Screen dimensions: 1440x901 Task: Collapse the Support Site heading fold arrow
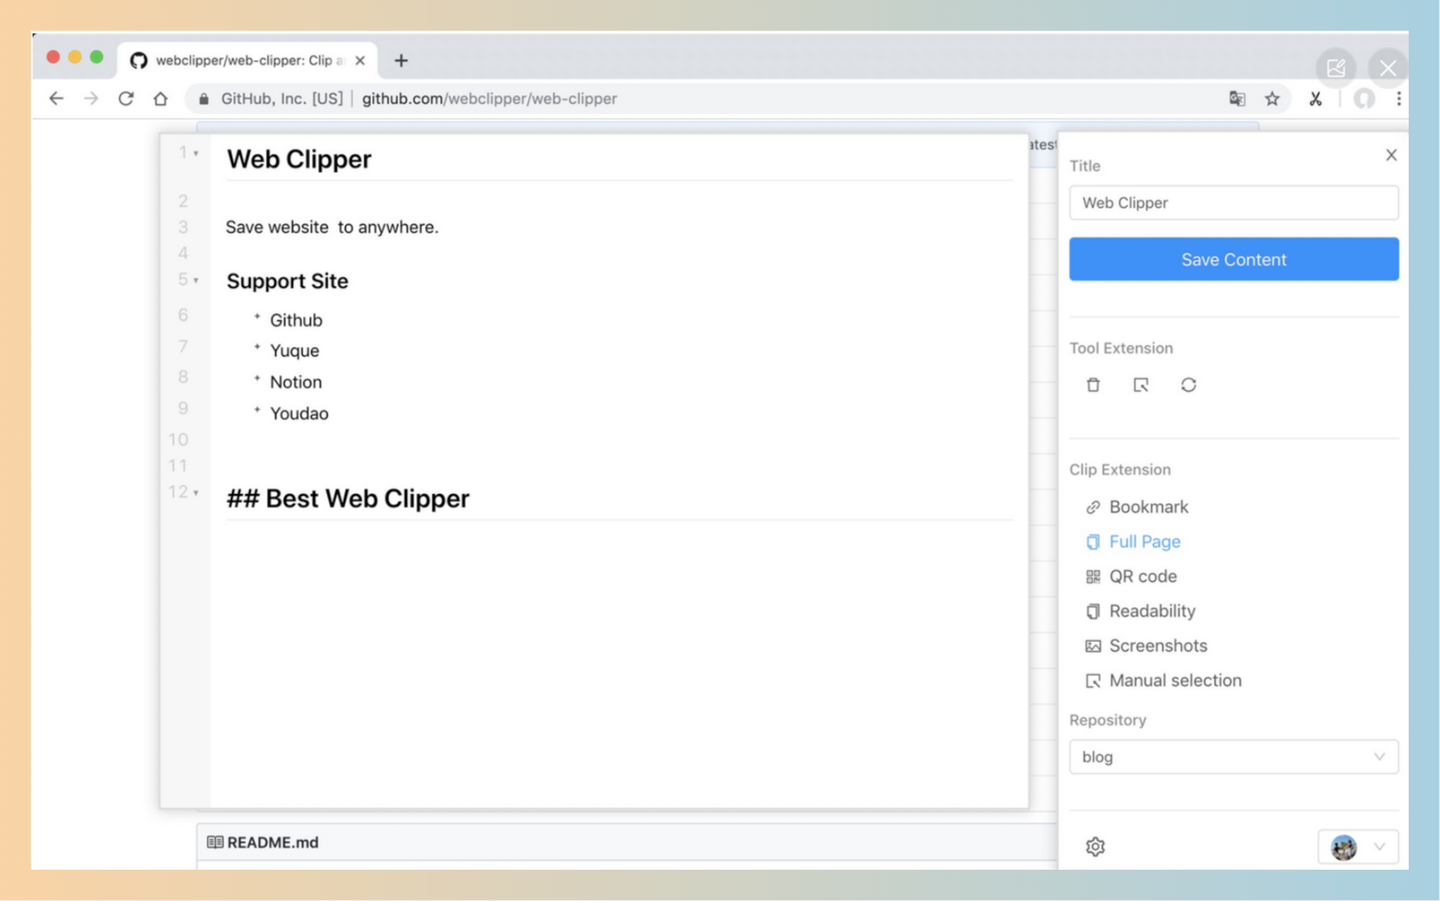click(x=196, y=280)
